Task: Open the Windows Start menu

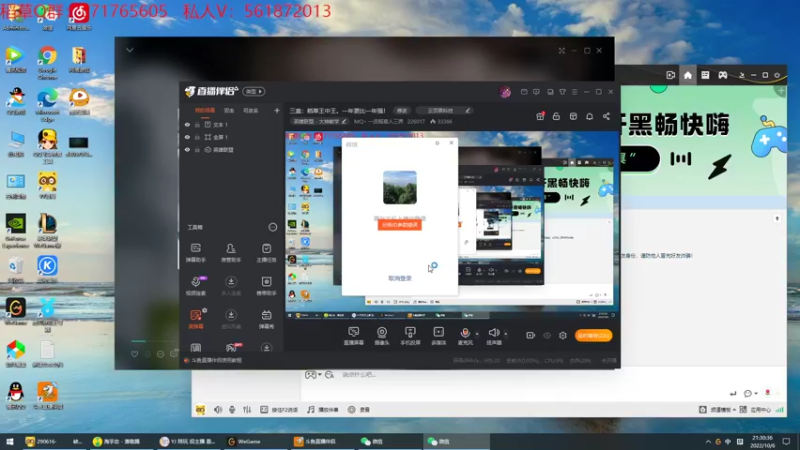Action: (x=10, y=441)
